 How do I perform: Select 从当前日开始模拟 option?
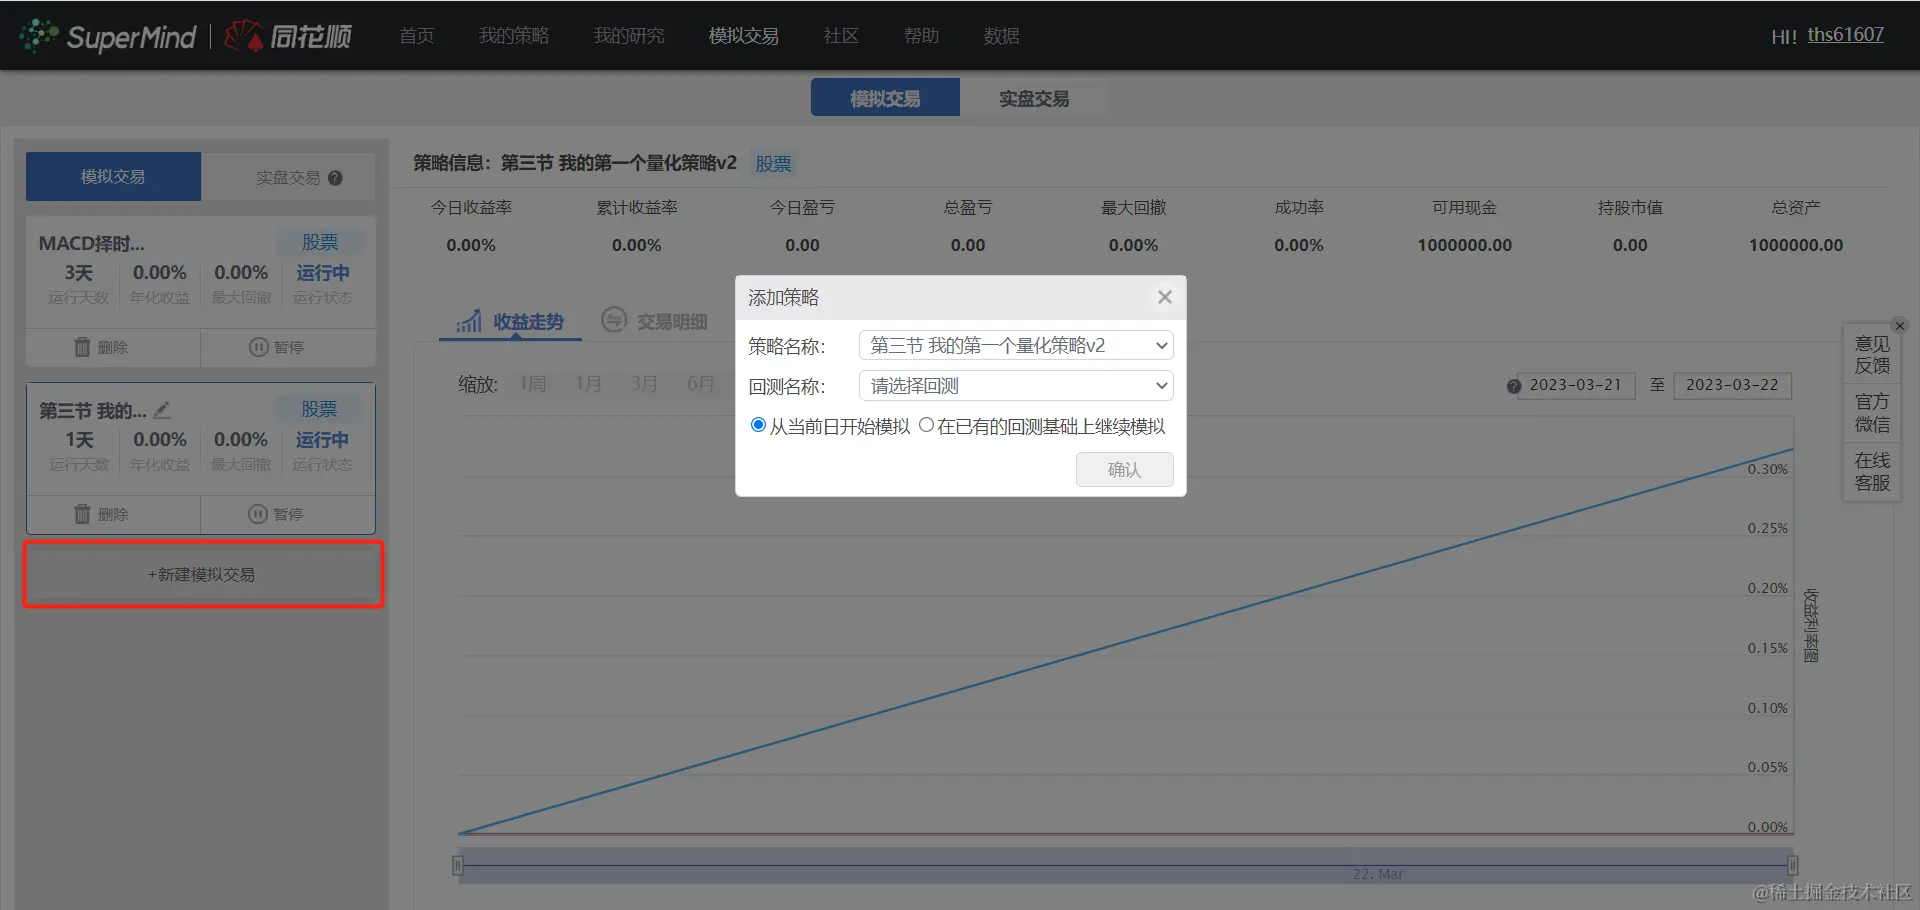tap(758, 424)
